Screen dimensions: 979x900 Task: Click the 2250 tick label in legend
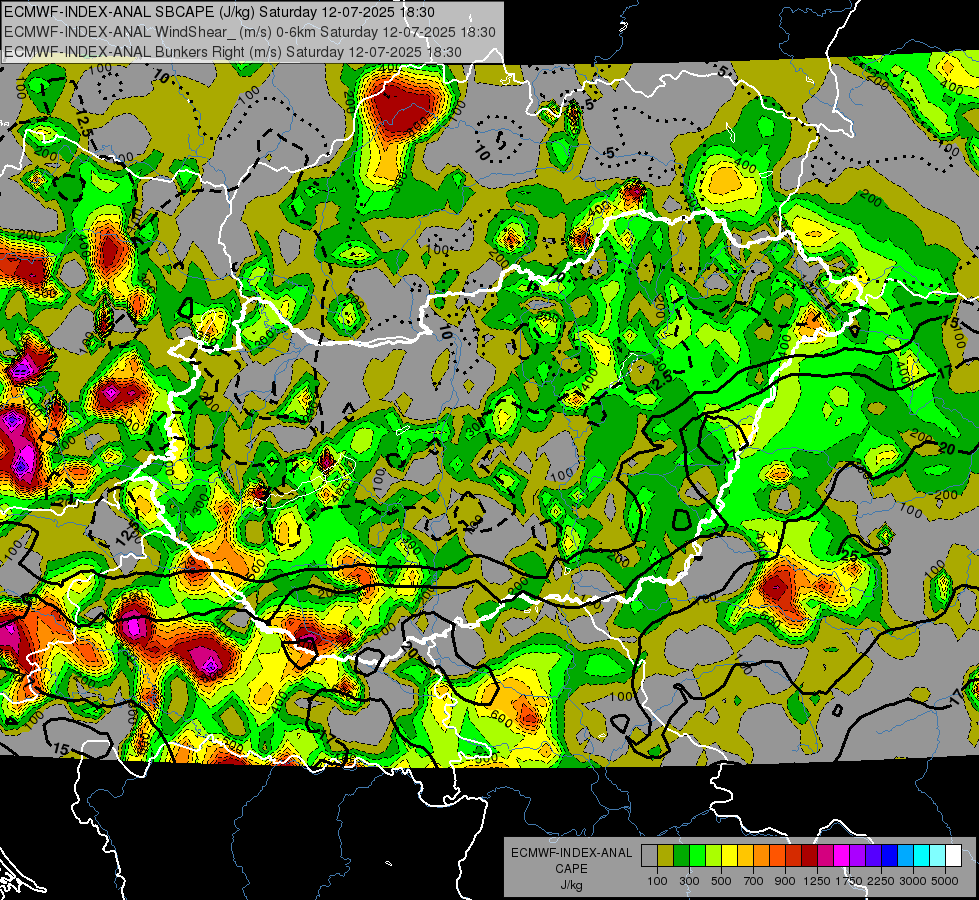882,881
